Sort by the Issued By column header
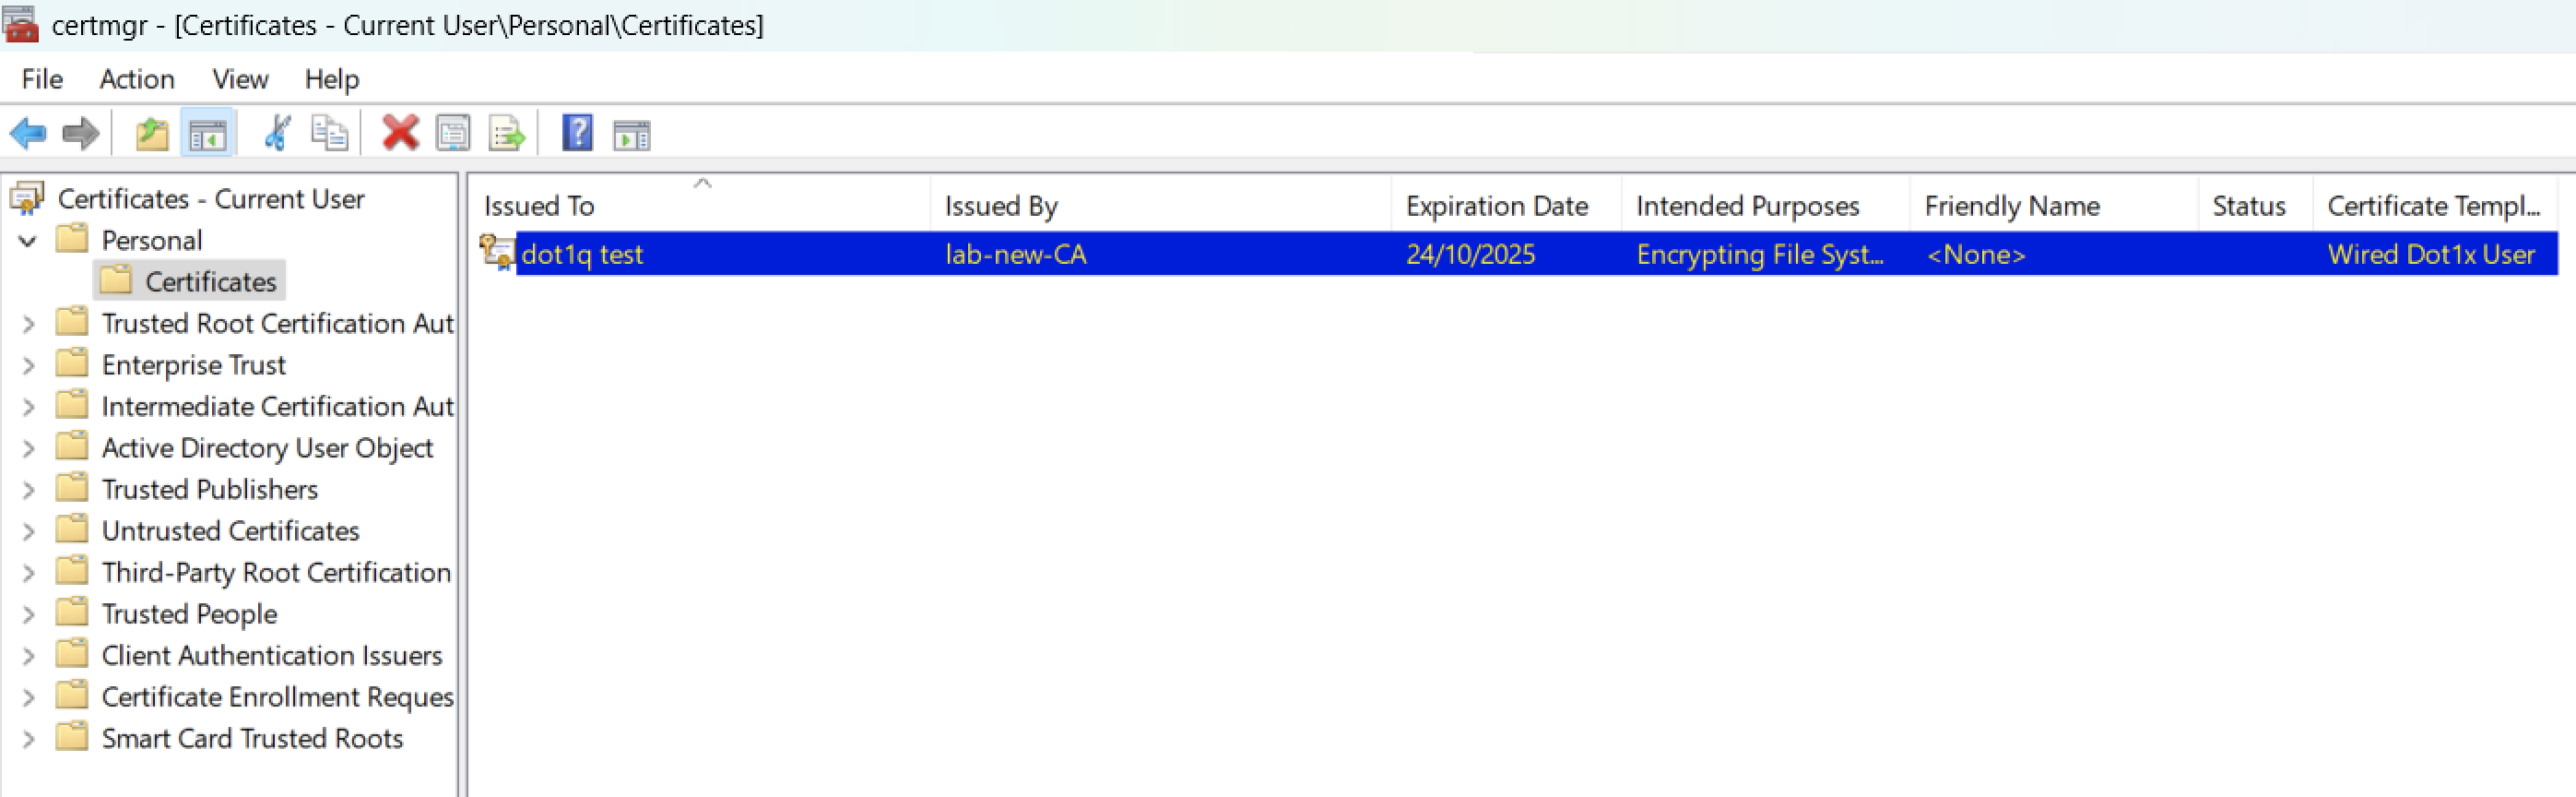 [1001, 206]
